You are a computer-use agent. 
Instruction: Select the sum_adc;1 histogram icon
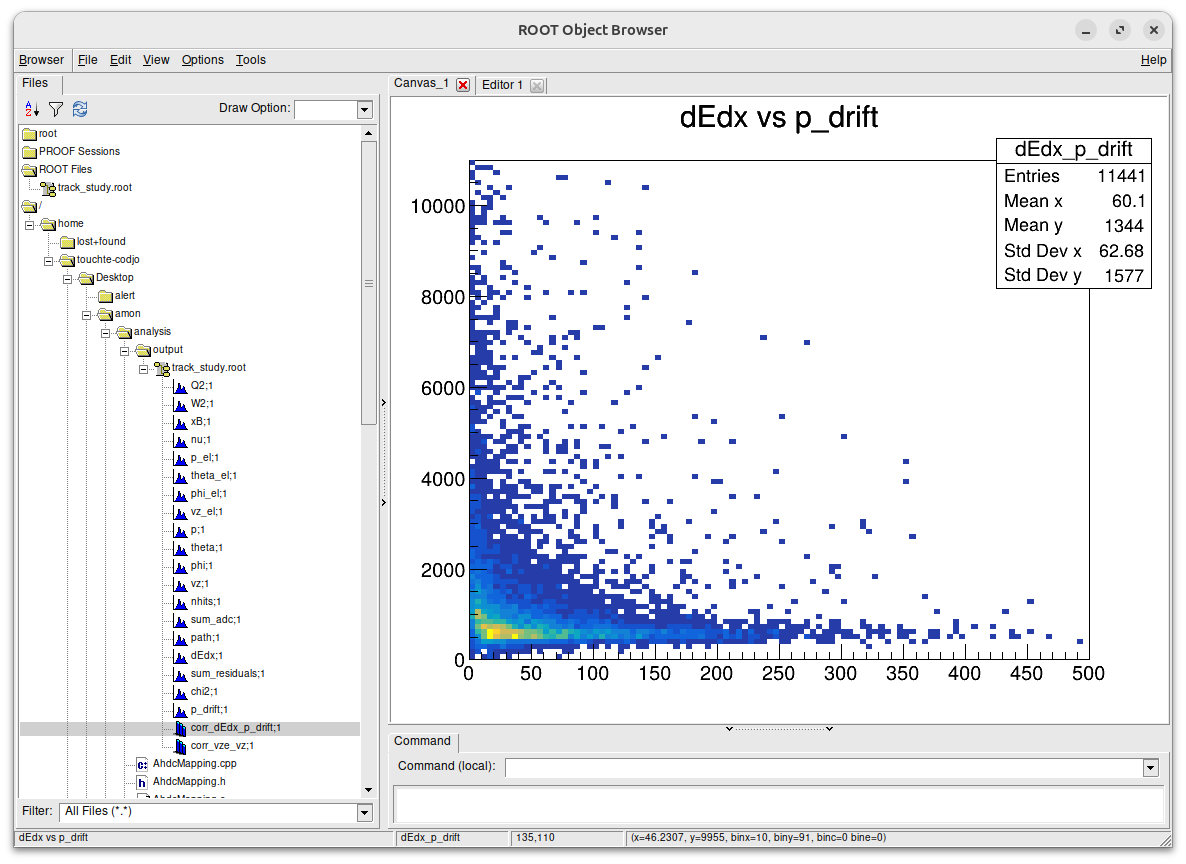(181, 620)
